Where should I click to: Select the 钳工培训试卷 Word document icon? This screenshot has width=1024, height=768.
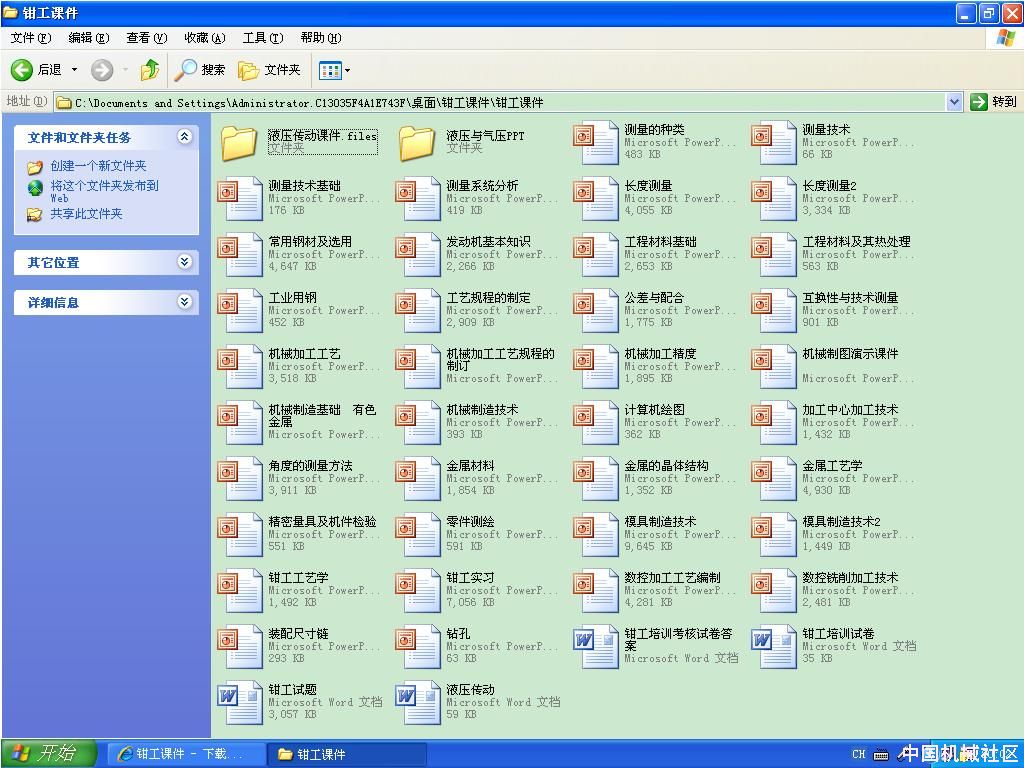pos(774,646)
